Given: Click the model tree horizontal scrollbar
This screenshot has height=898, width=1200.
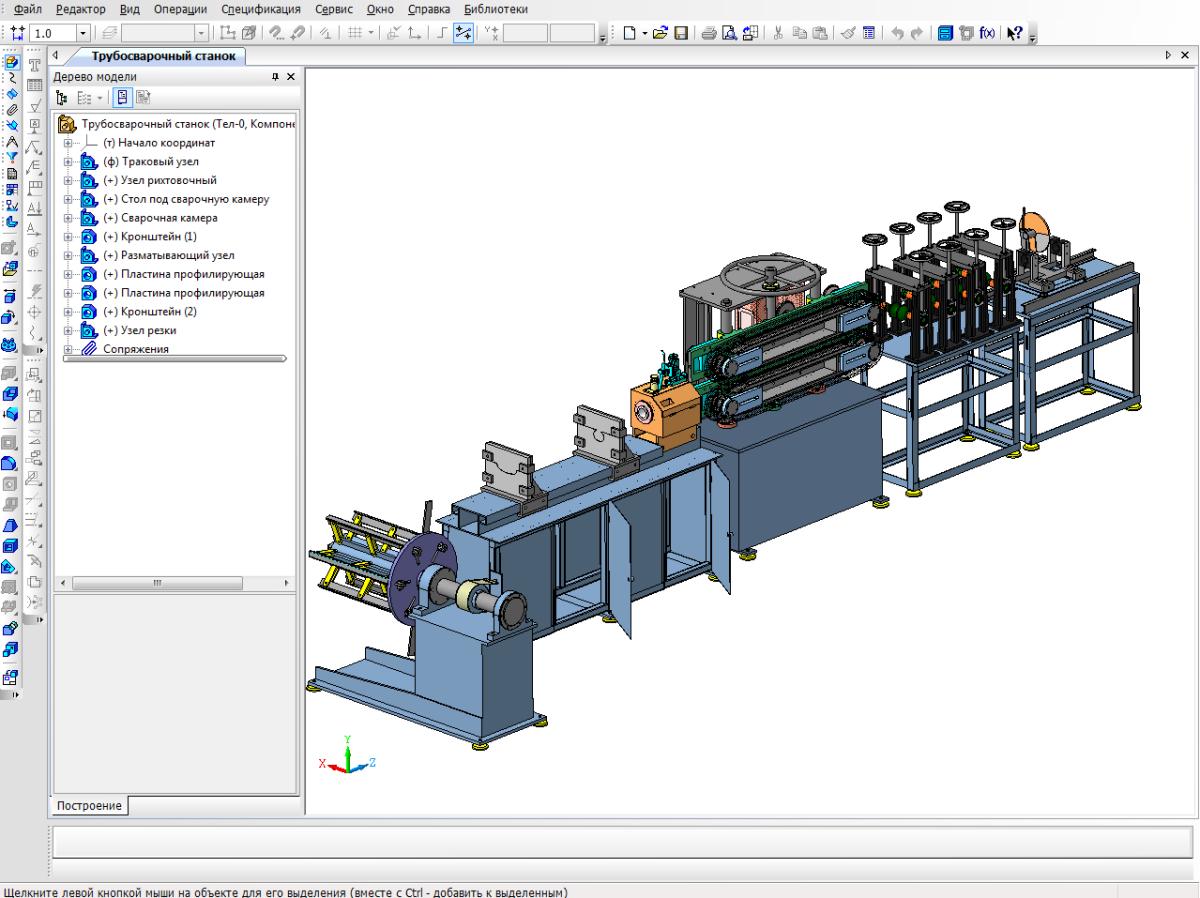Looking at the screenshot, I should point(156,582).
